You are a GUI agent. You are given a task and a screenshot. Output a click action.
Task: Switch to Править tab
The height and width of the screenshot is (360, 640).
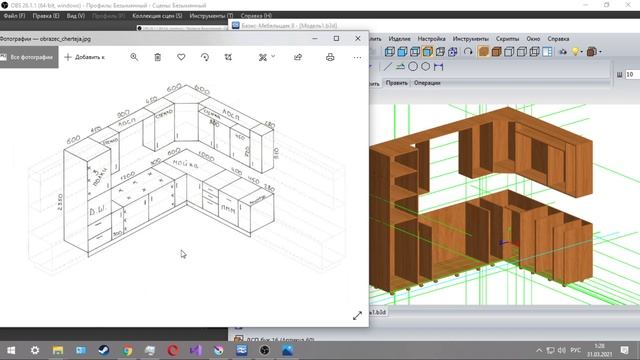(x=397, y=83)
